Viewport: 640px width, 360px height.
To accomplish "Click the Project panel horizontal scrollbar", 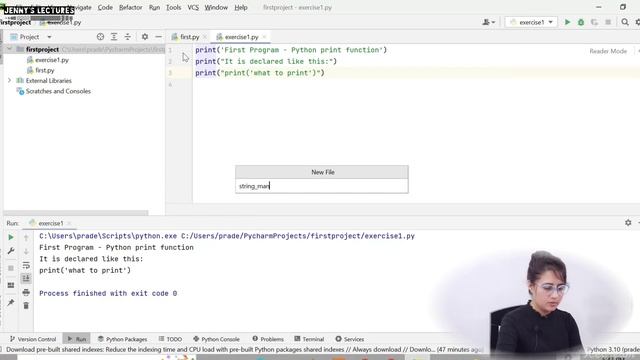I will pos(76,213).
